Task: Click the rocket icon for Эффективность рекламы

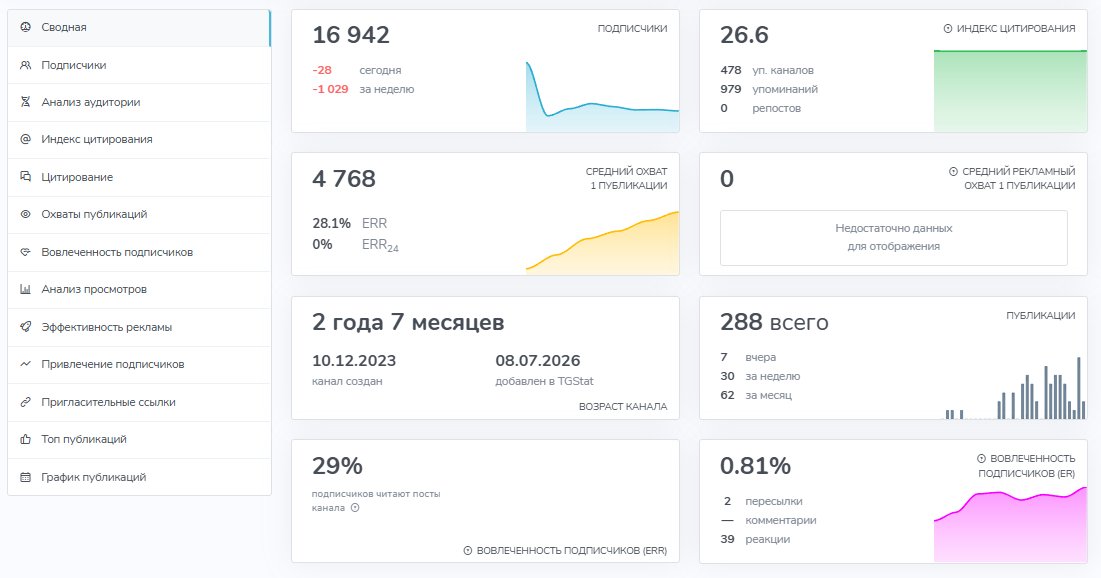Action: coord(25,327)
